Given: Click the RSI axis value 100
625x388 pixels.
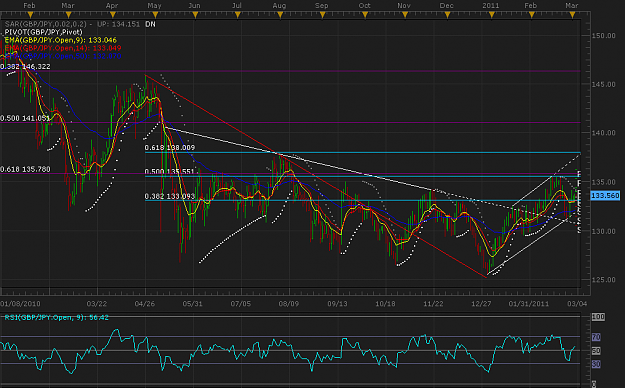Looking at the screenshot, I should [x=598, y=317].
